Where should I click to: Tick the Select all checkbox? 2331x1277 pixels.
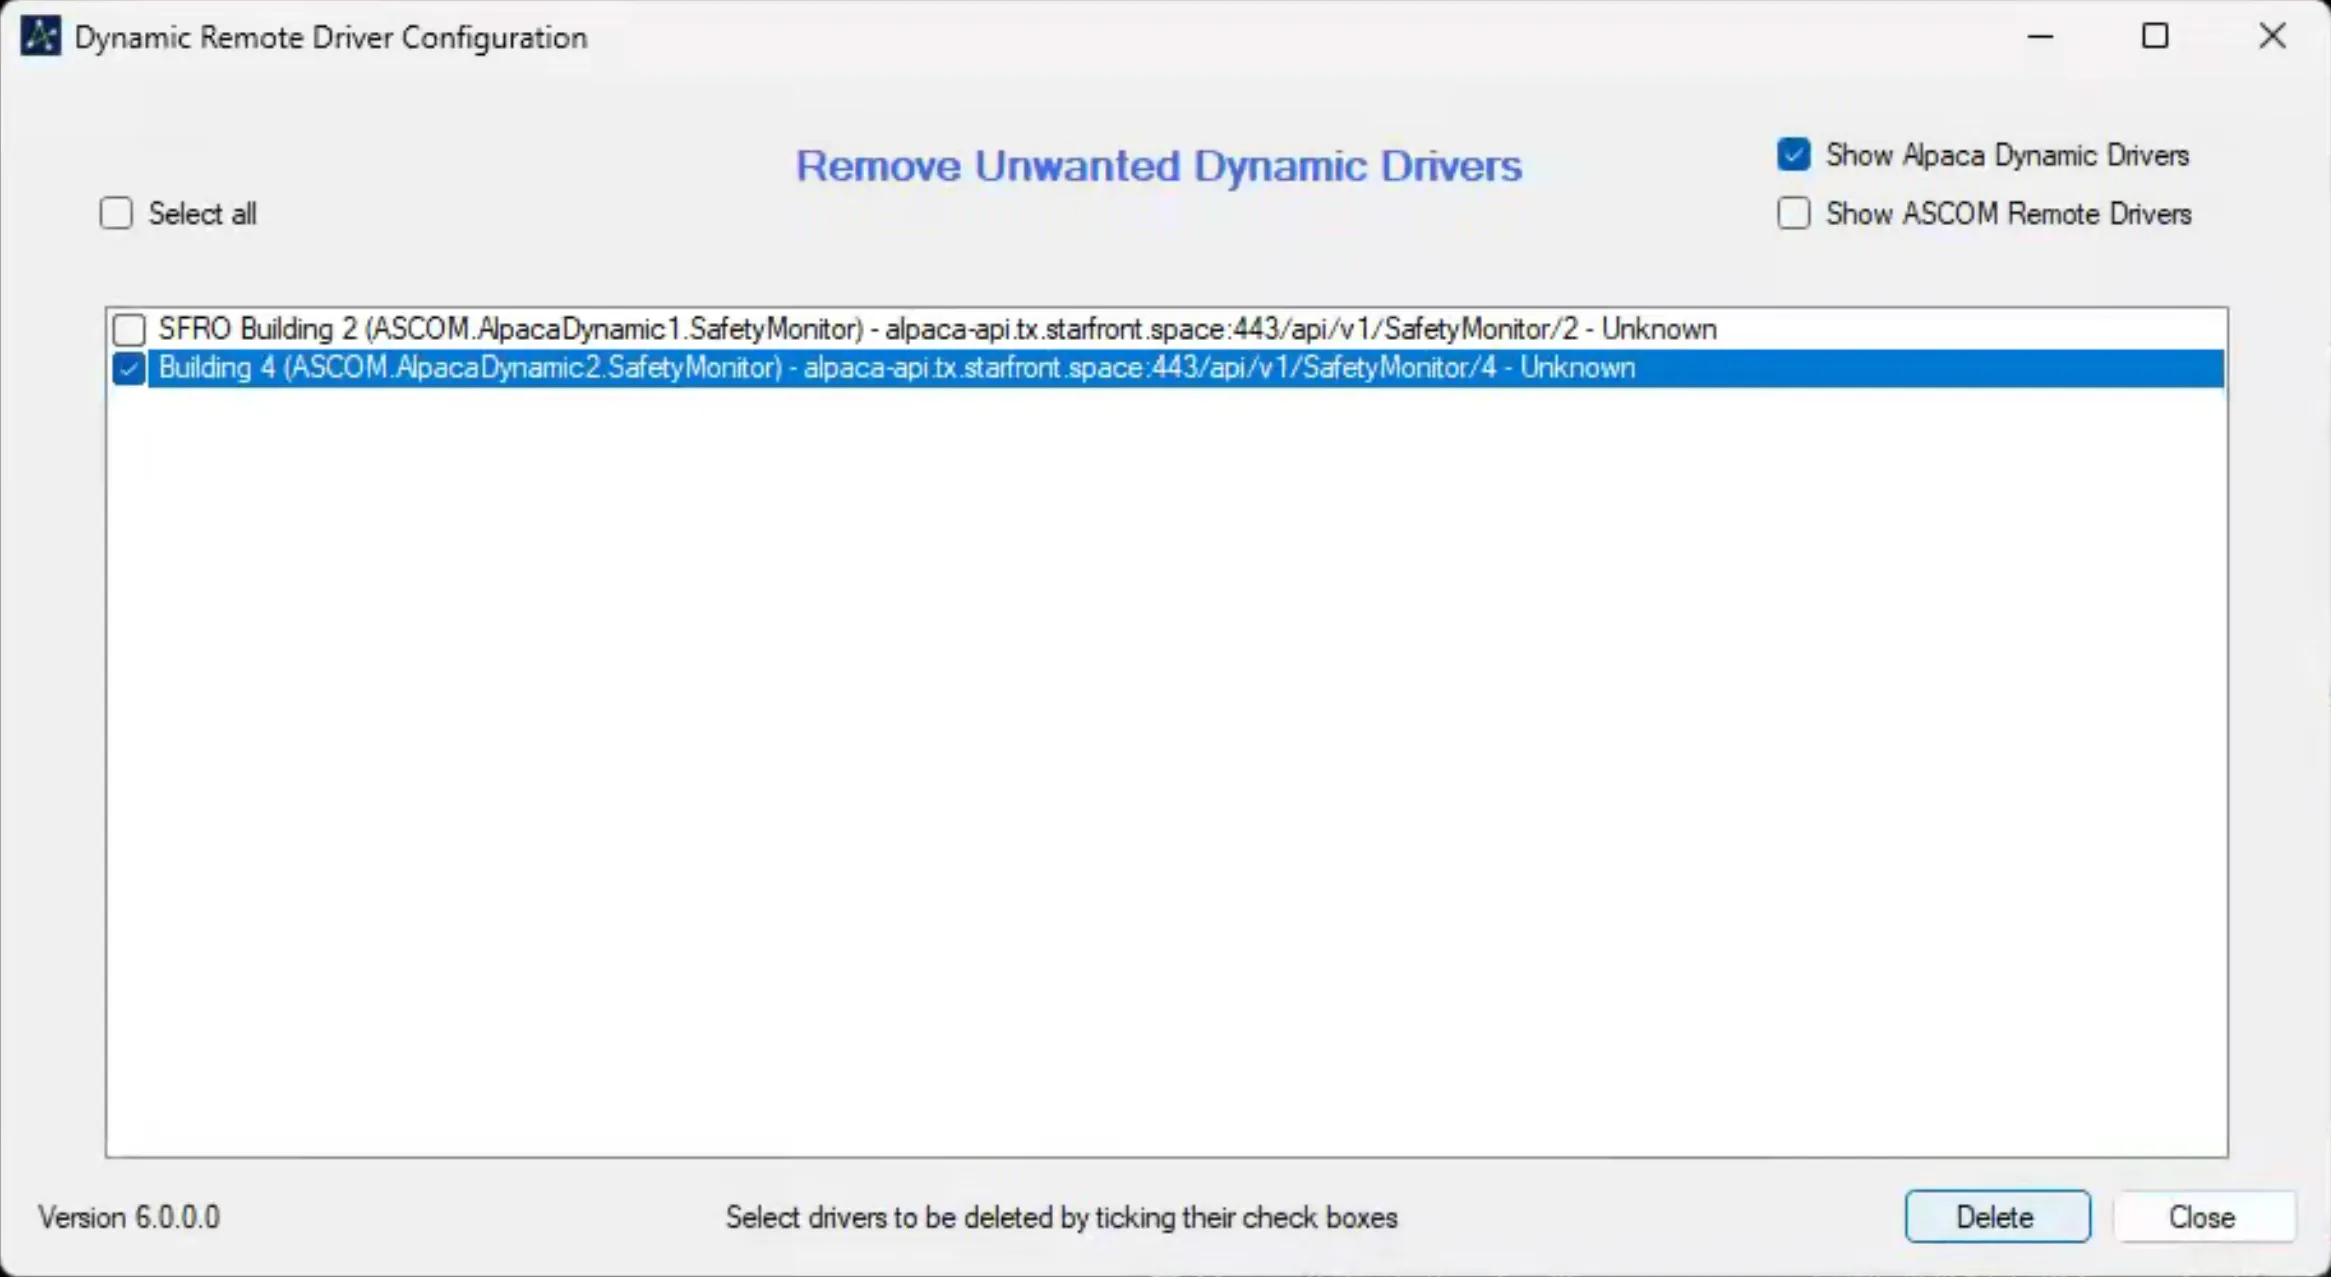pyautogui.click(x=116, y=213)
